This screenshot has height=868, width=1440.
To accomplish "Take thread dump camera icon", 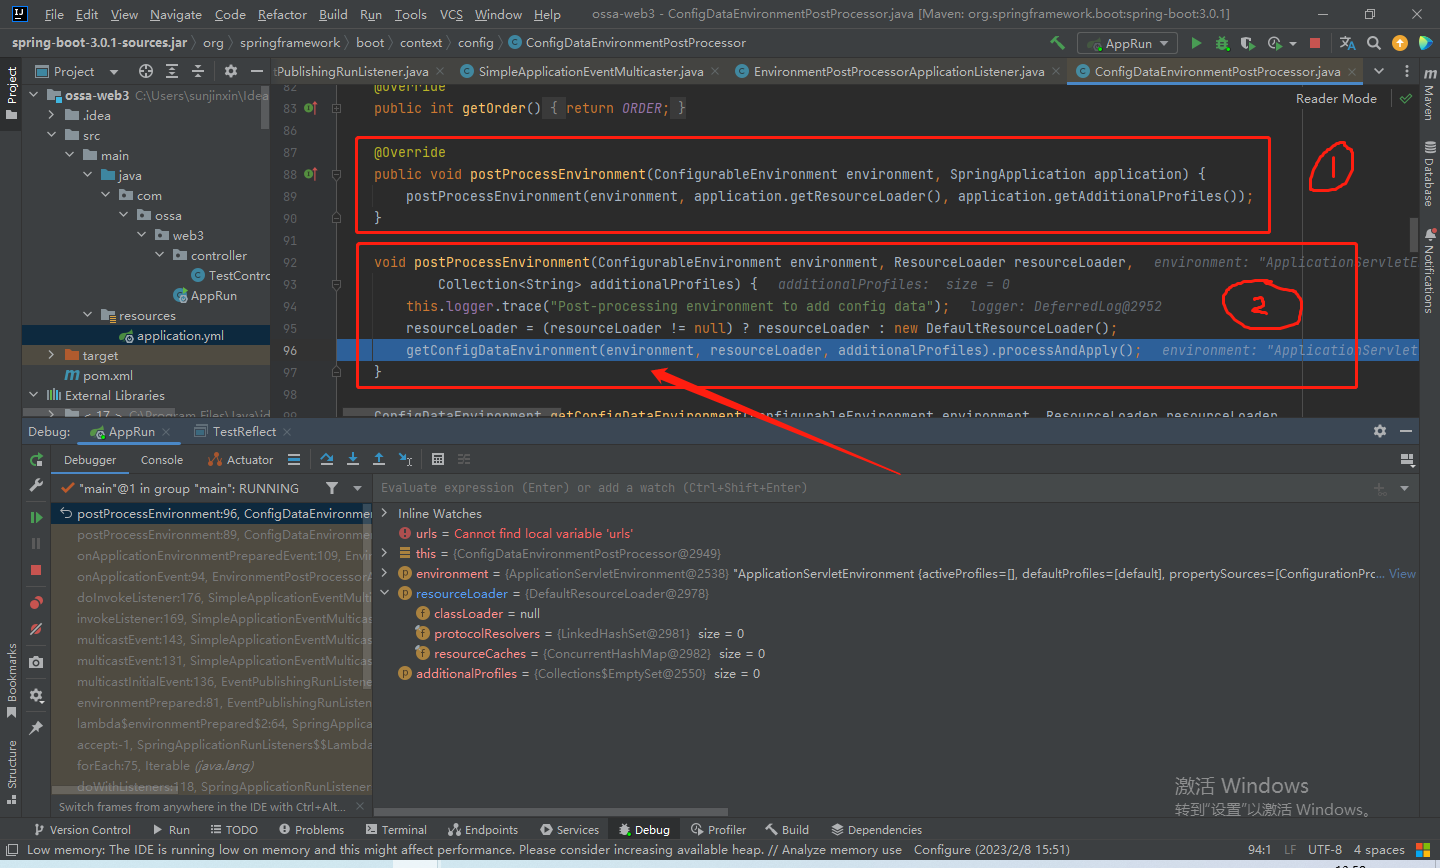I will 36,662.
